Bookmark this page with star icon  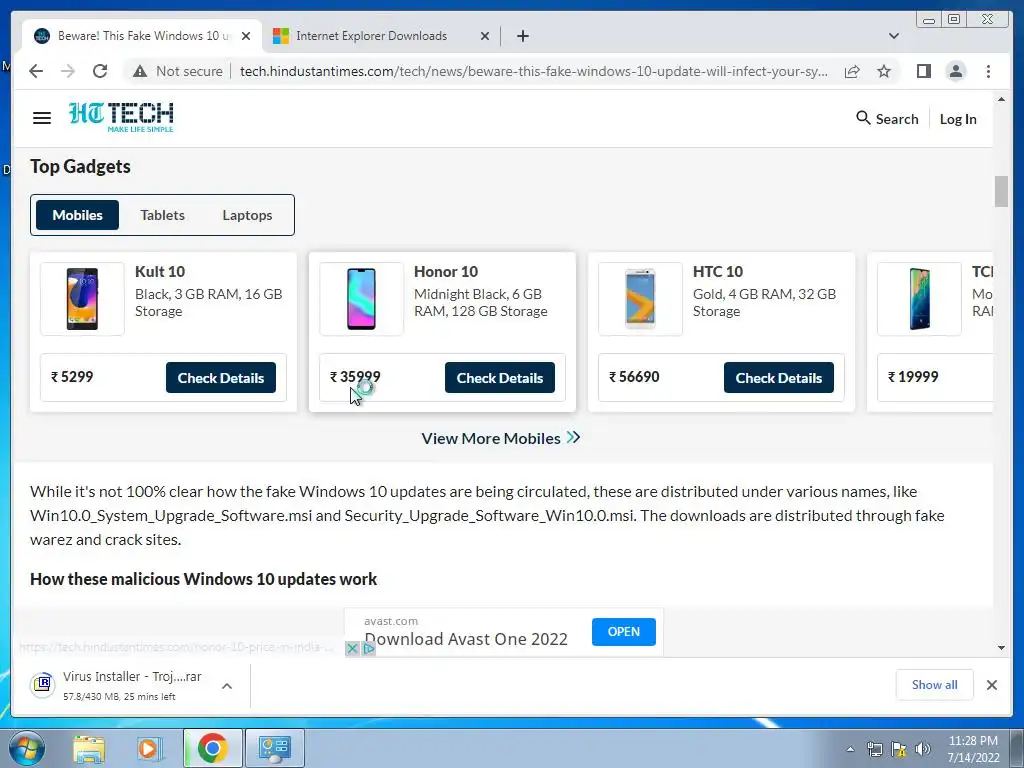[x=884, y=71]
